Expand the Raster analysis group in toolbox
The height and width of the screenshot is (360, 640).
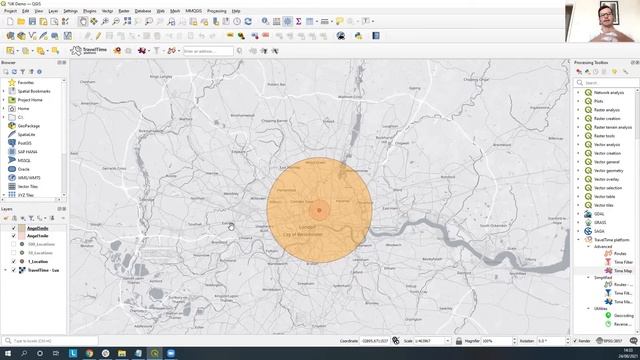point(578,110)
